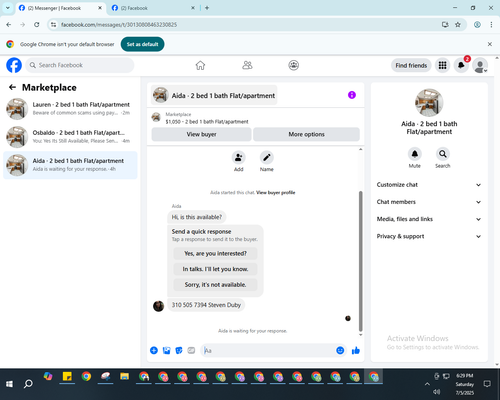Edit the chat name

267,158
